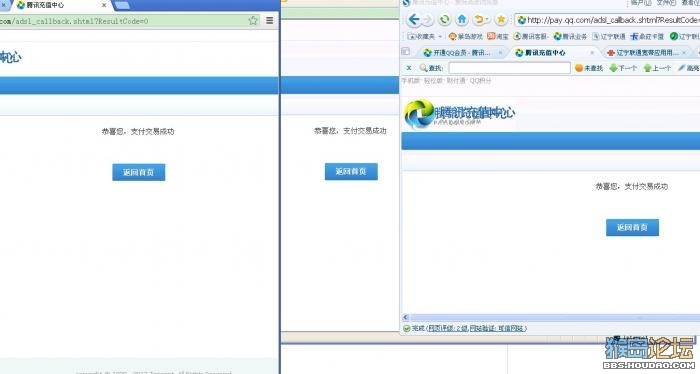Click 返回首页 button in middle window
700x374 pixels.
pyautogui.click(x=351, y=171)
